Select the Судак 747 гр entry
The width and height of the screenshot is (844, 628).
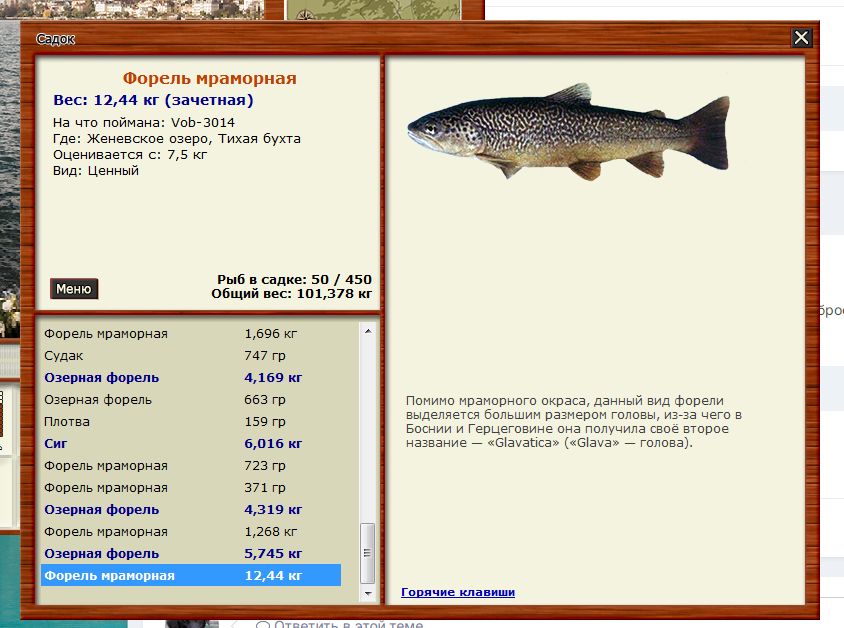pos(190,356)
